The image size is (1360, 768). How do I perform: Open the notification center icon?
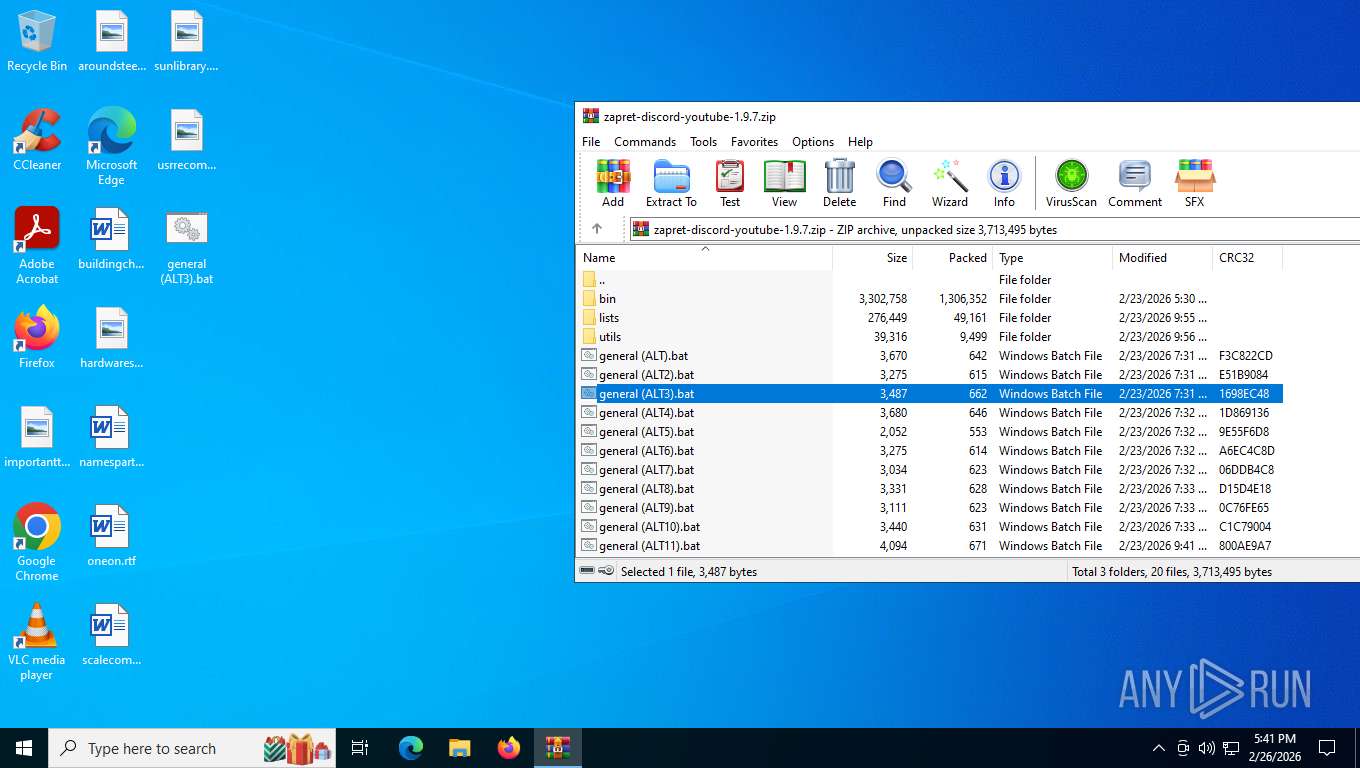coord(1327,748)
